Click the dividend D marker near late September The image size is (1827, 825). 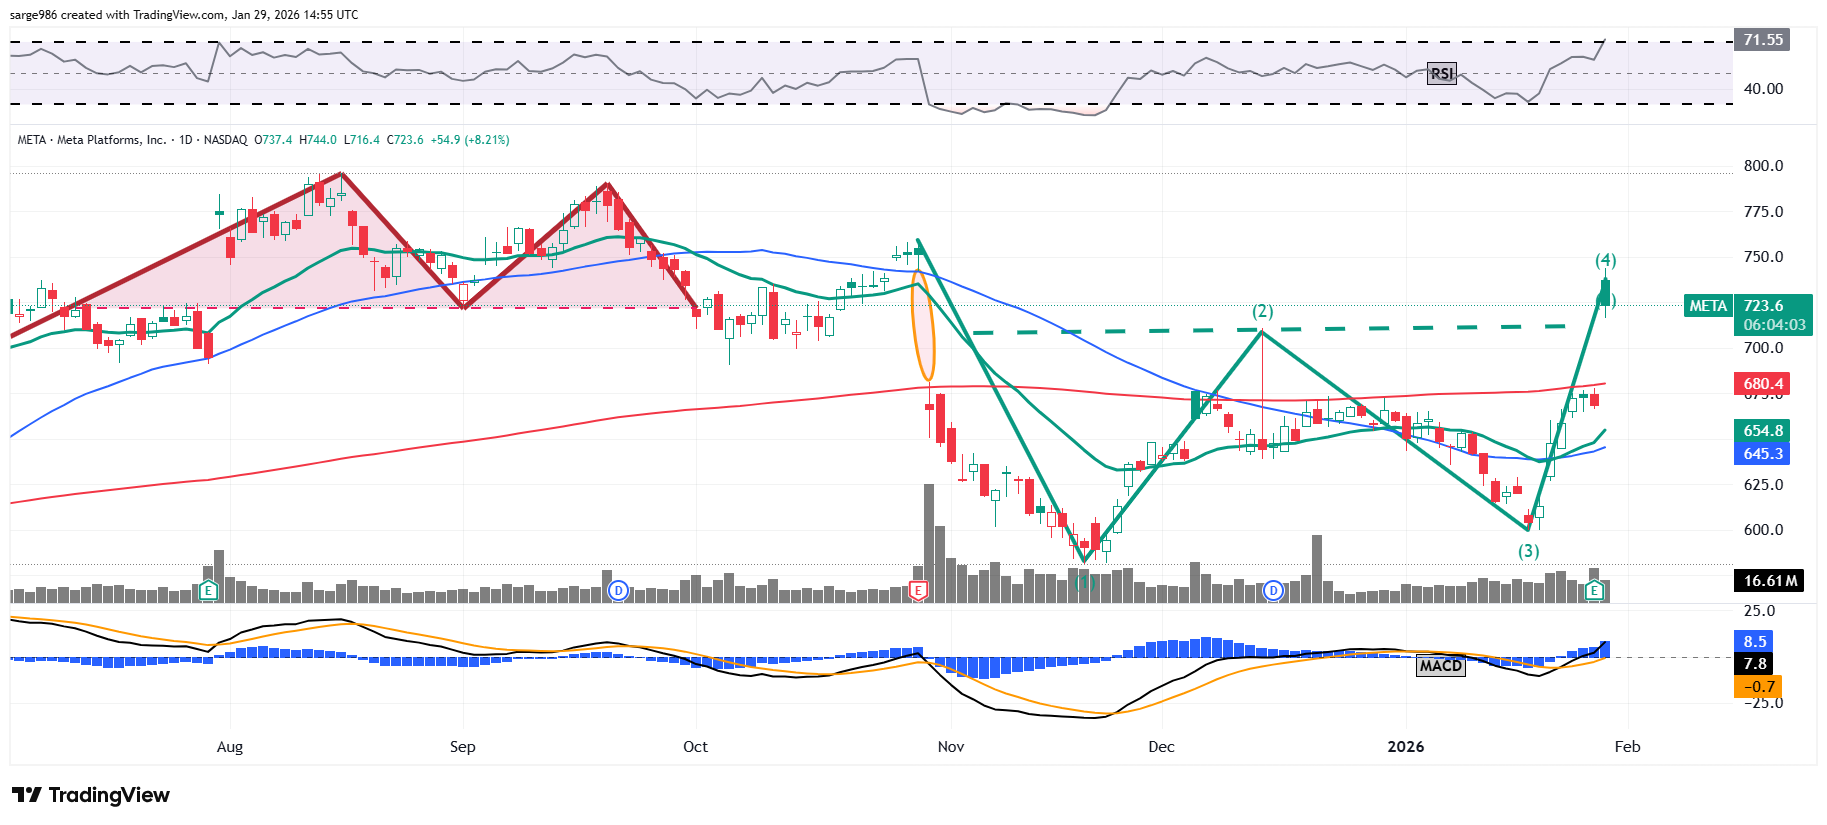coord(618,591)
